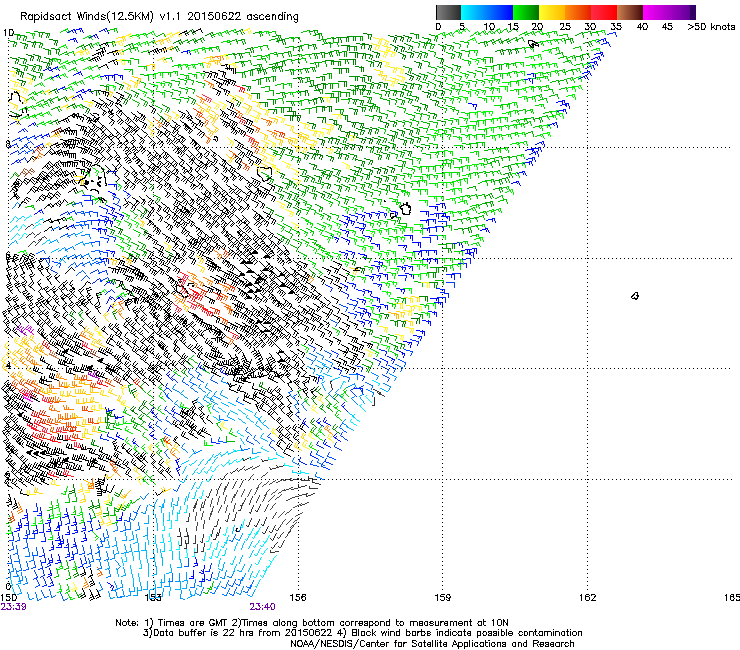Click the cyan-to-blue 5-15 knots legend segment
Screen dimensions: 740x650
[x=487, y=12]
